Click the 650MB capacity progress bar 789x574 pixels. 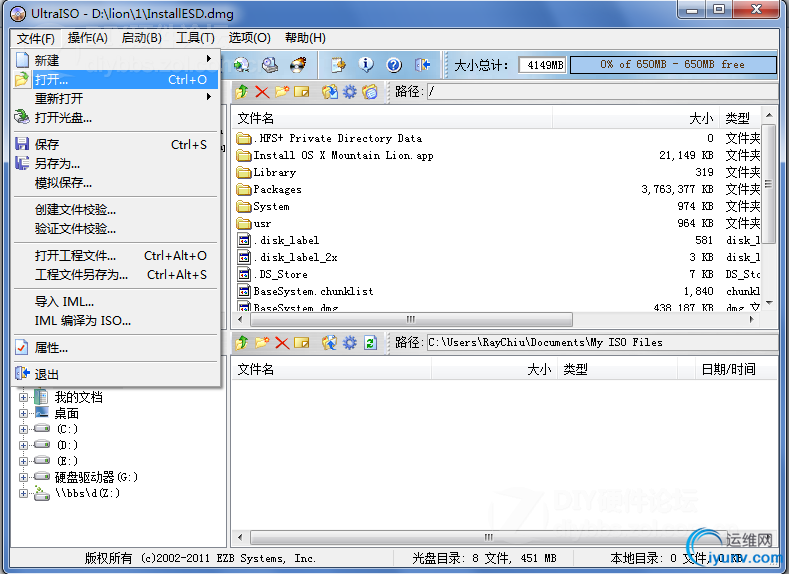pos(673,64)
